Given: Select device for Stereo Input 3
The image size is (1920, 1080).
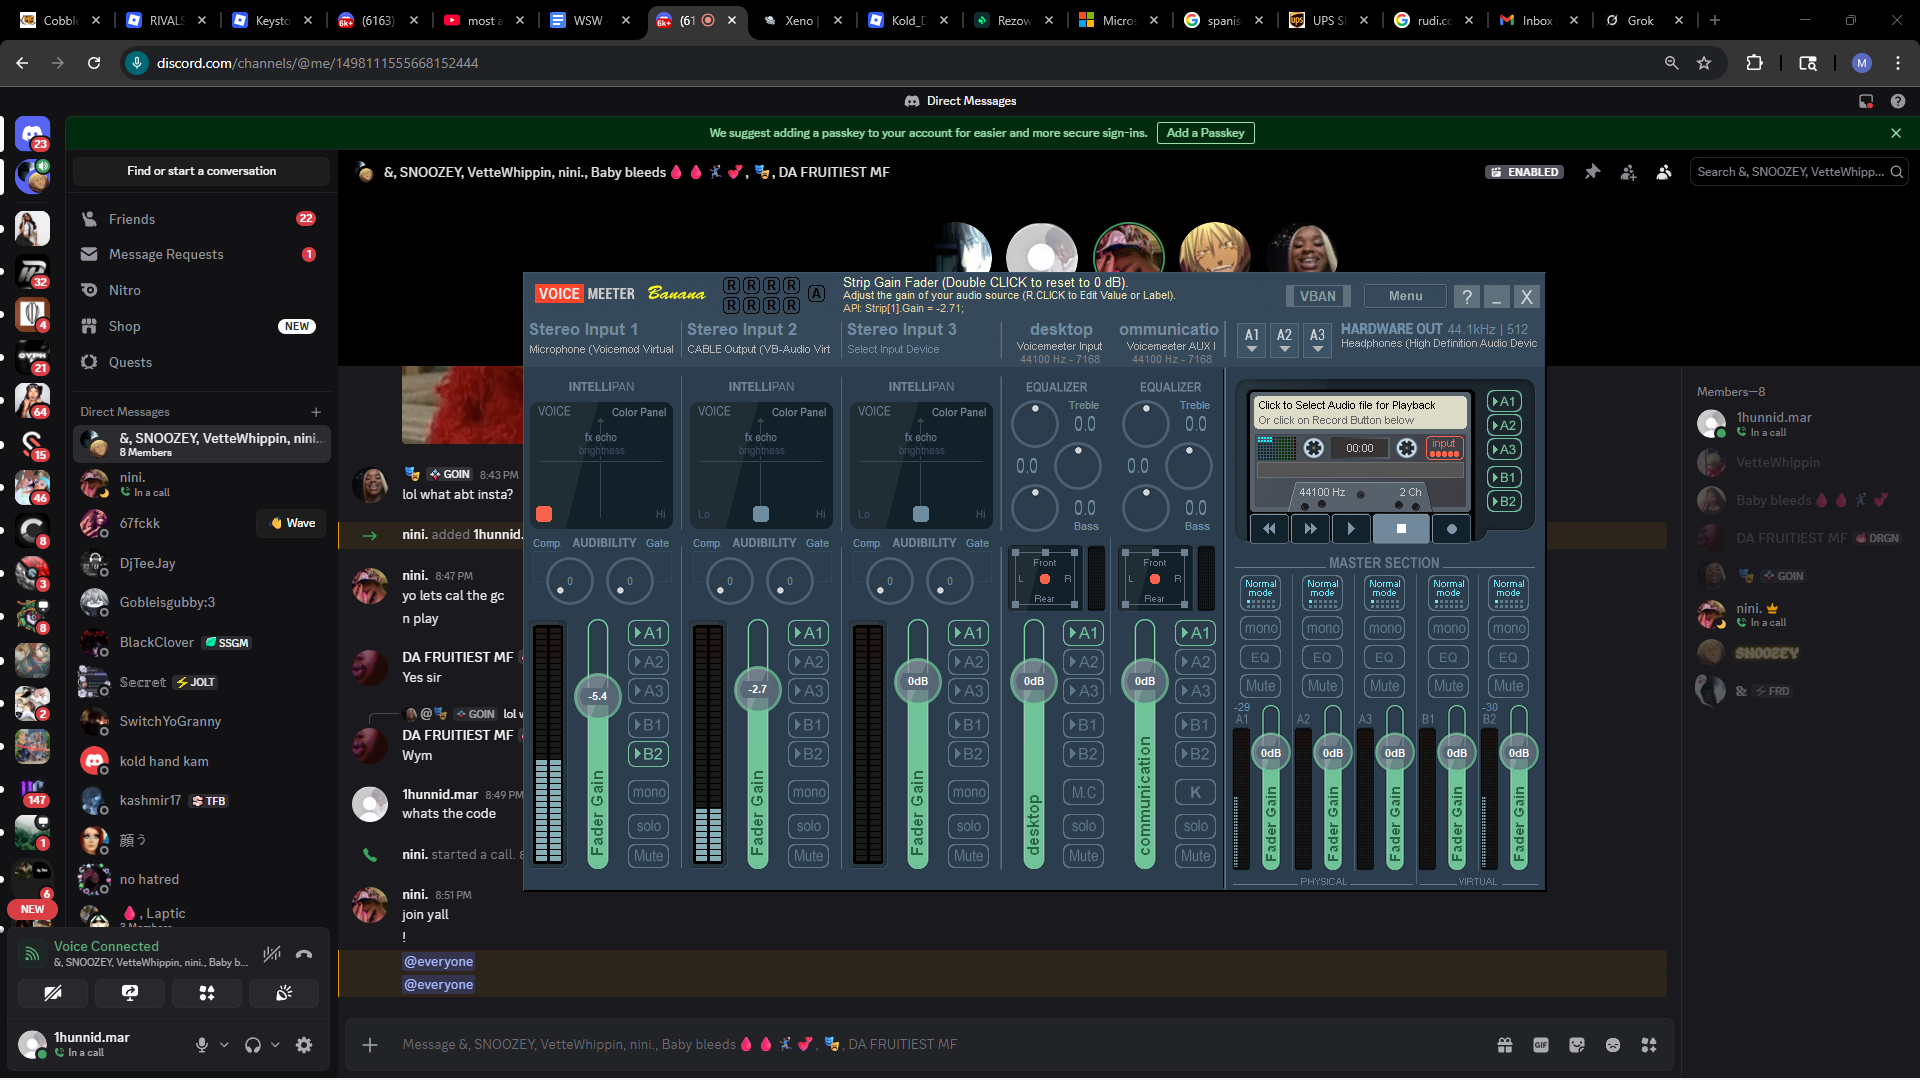Looking at the screenshot, I should tap(893, 350).
